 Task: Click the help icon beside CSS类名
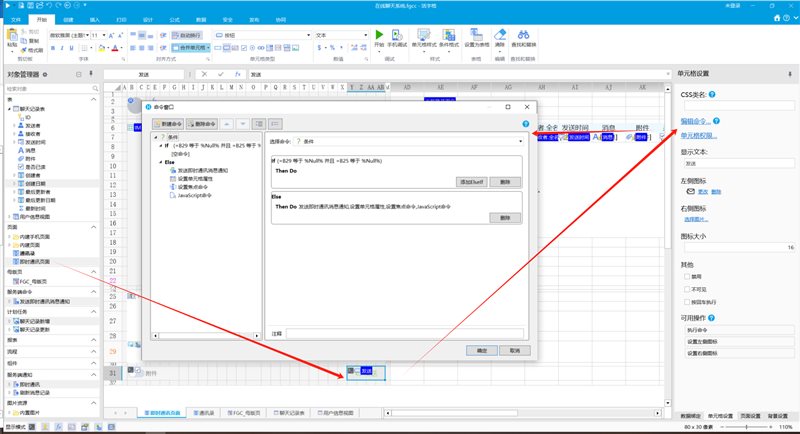point(712,94)
